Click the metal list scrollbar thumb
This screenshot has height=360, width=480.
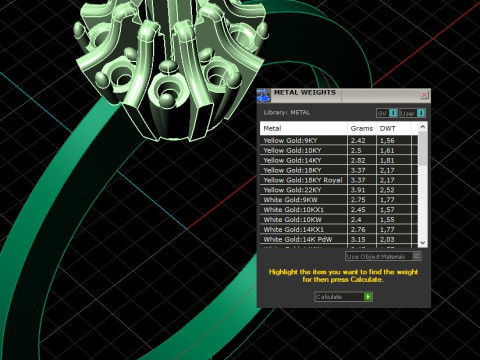click(x=423, y=148)
